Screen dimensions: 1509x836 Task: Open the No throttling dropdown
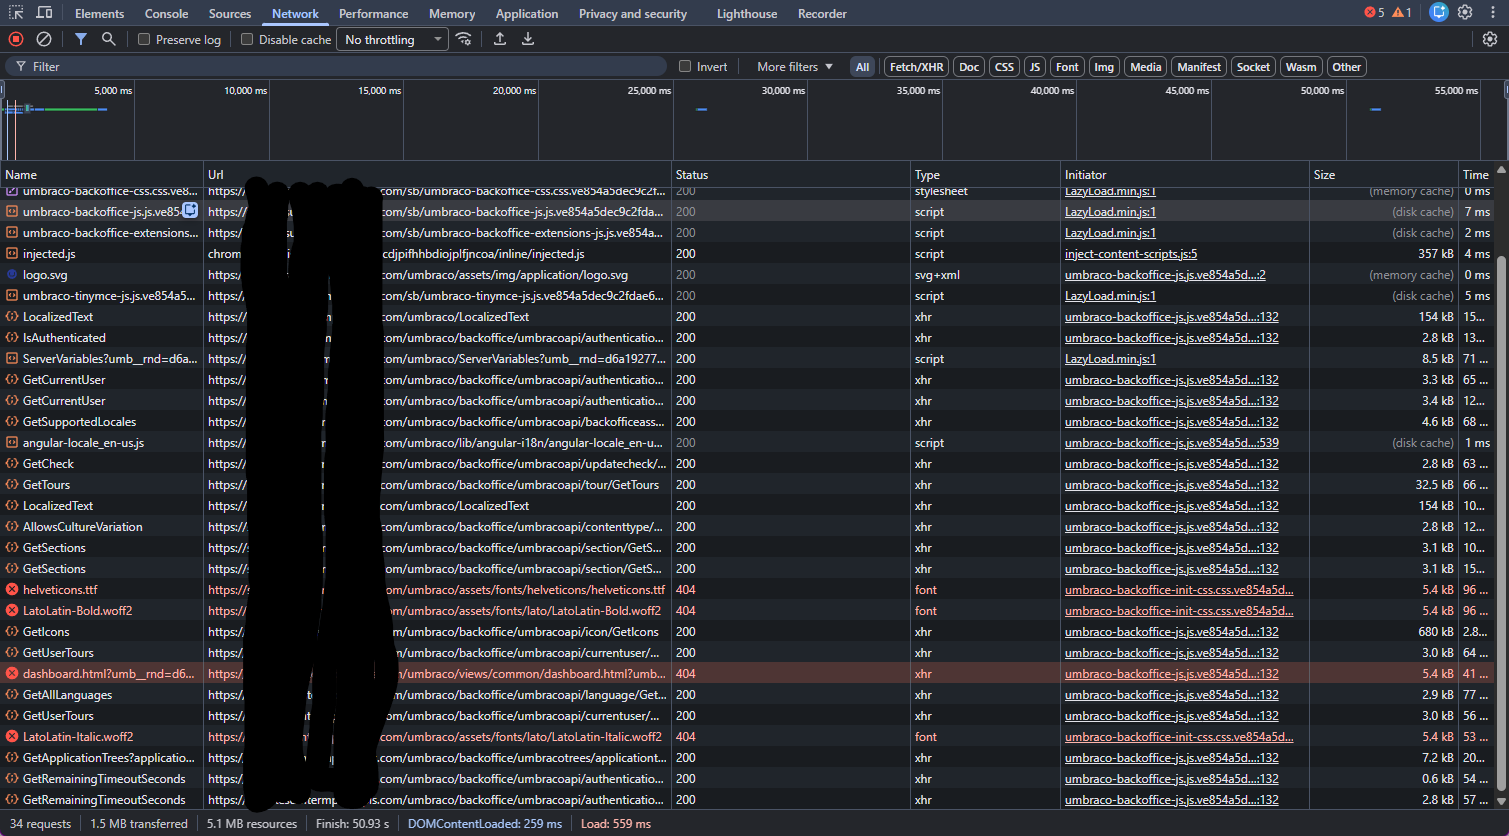392,40
